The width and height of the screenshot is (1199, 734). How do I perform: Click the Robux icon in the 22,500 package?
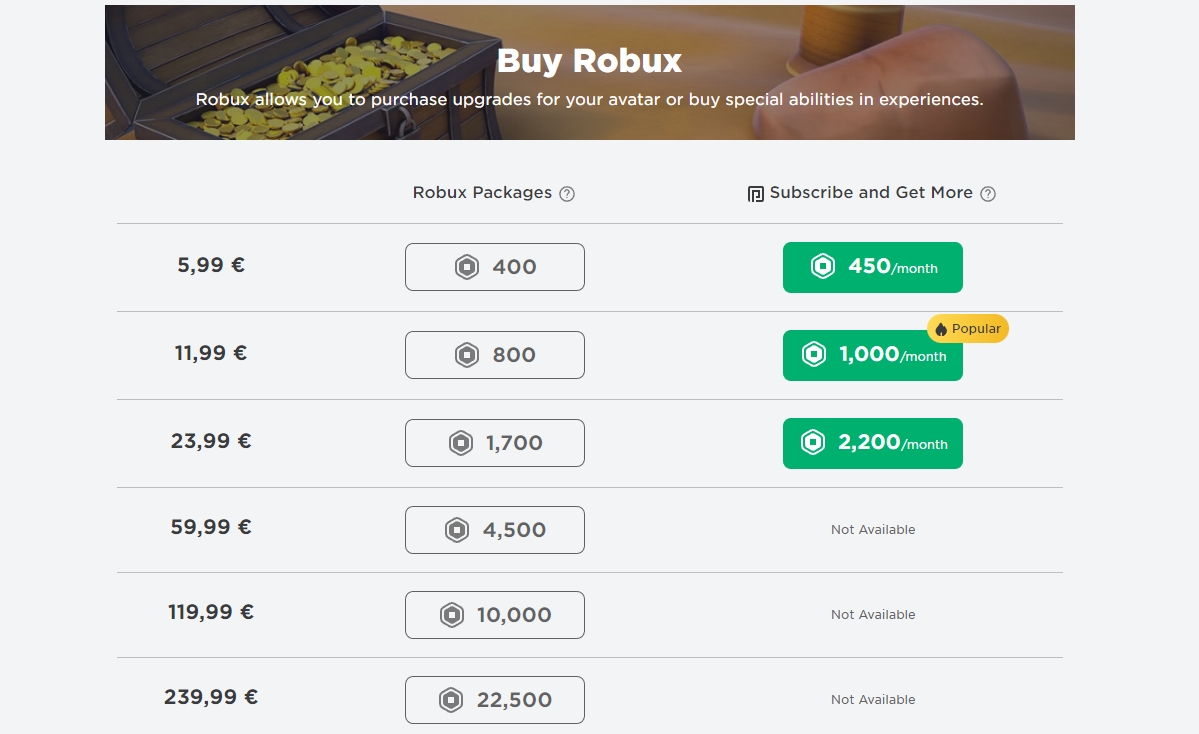(452, 700)
